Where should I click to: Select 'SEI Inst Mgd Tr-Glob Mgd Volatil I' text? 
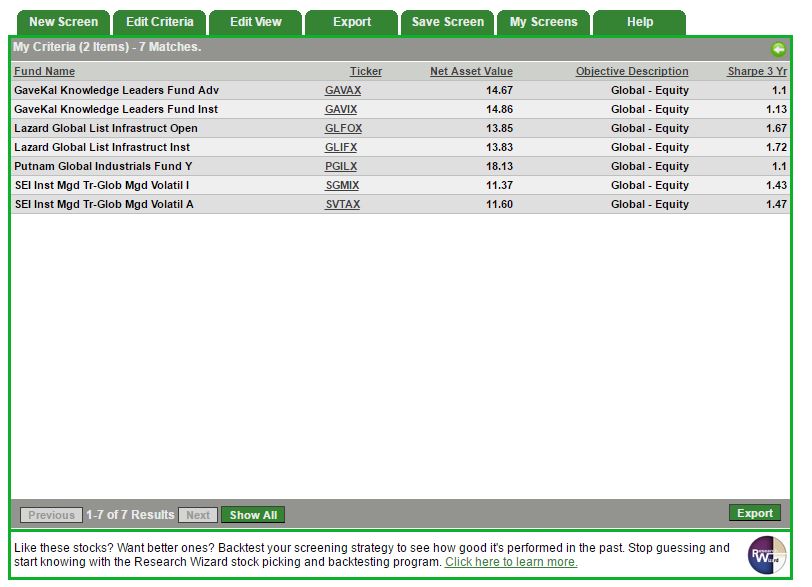pyautogui.click(x=102, y=185)
